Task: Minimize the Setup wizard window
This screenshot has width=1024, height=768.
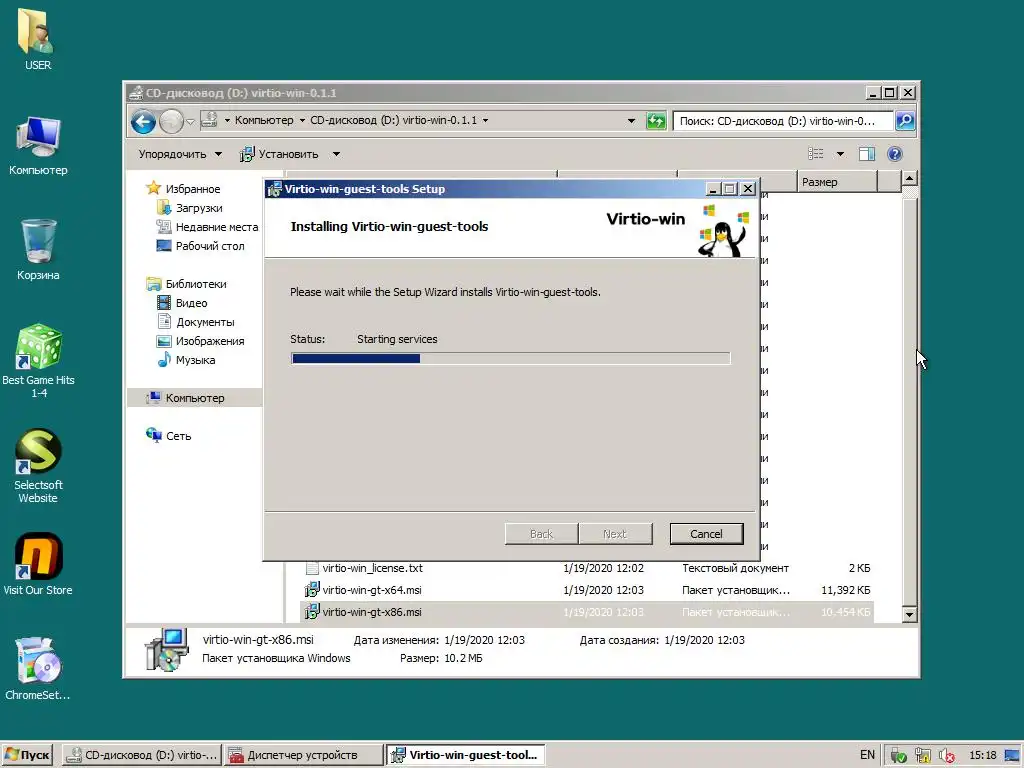Action: tap(713, 189)
